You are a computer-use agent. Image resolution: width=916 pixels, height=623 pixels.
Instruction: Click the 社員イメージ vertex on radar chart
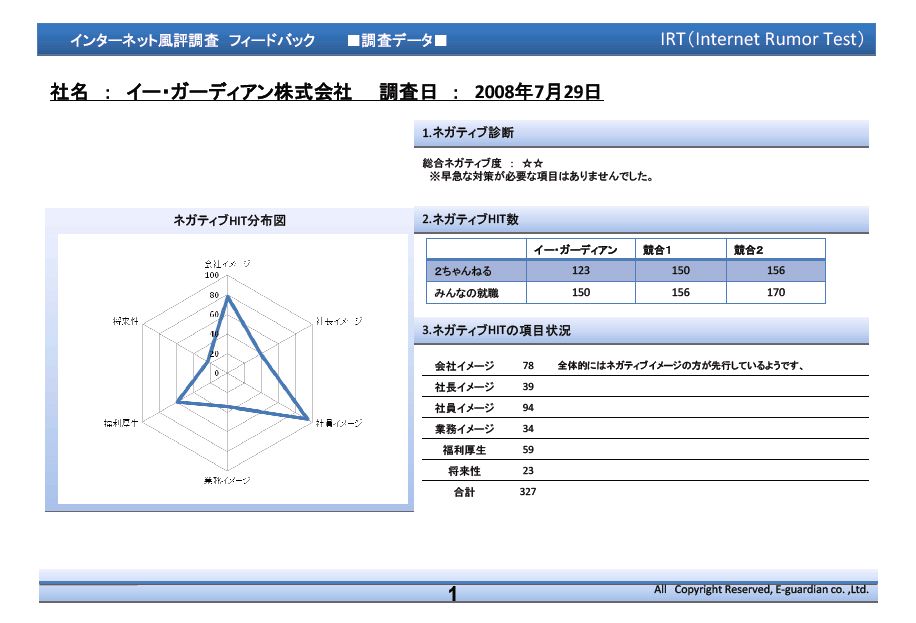(x=308, y=419)
